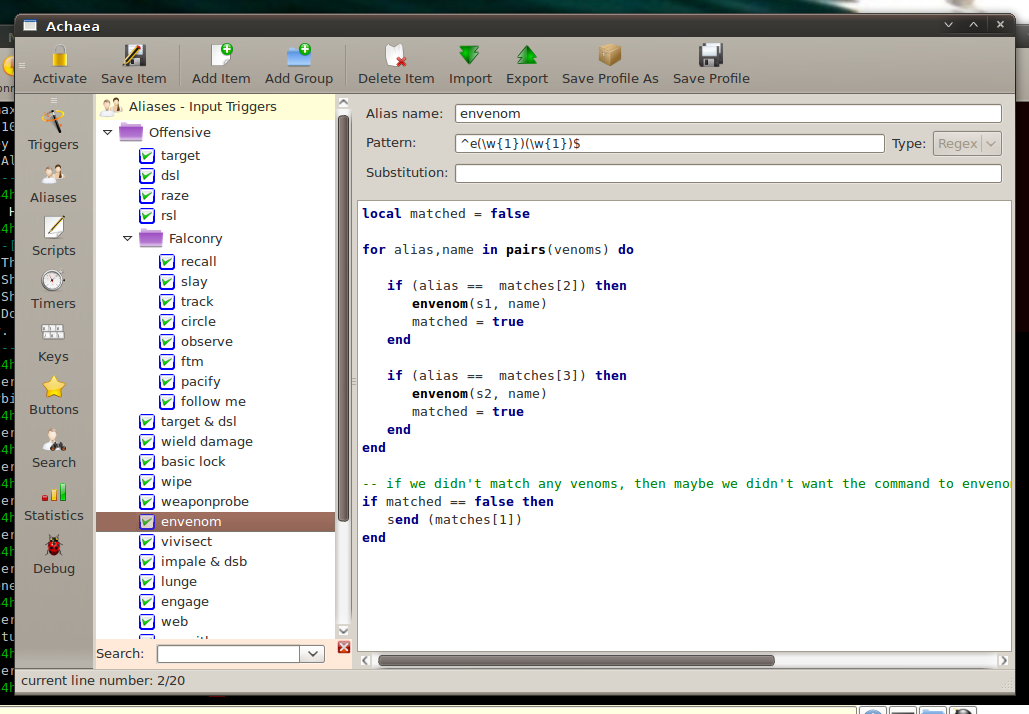The width and height of the screenshot is (1029, 714).
Task: Toggle the vivisect alias checkbox
Action: coord(147,542)
